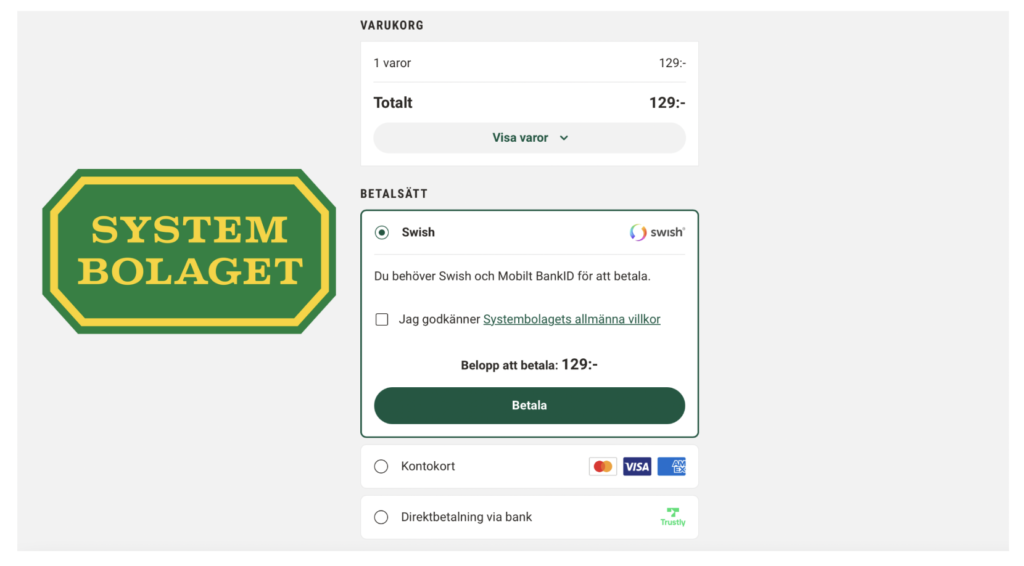
Task: Click the American Express card icon
Action: tap(672, 466)
